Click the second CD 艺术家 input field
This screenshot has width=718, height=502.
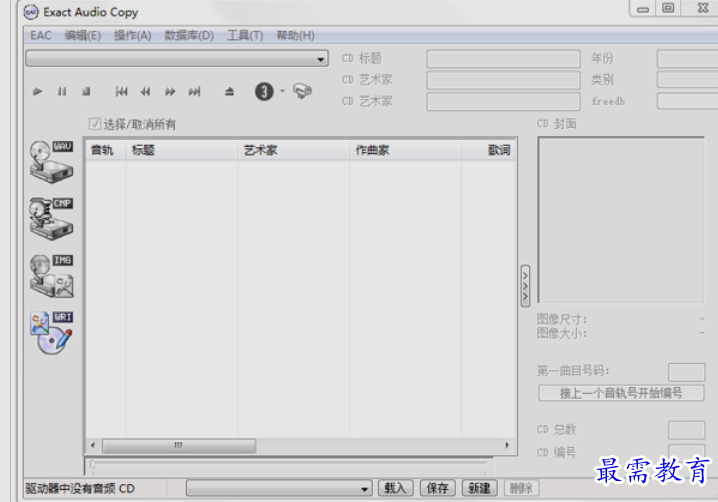point(503,102)
